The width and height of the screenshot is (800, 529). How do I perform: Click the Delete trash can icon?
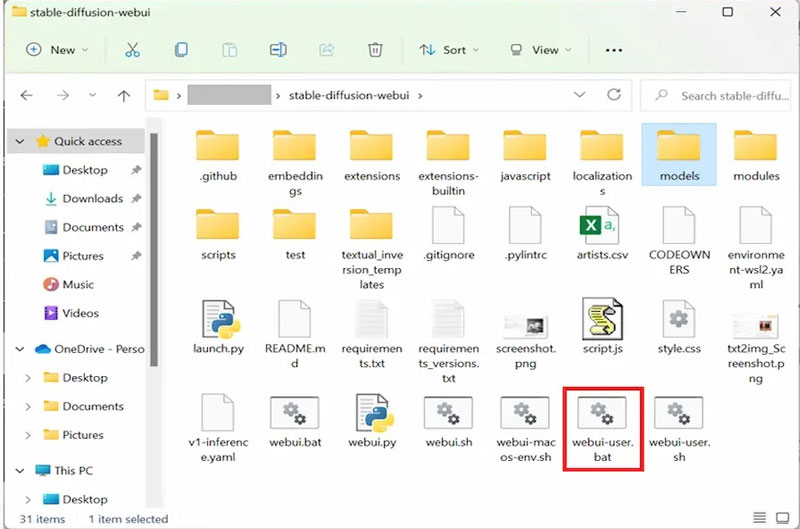point(375,49)
